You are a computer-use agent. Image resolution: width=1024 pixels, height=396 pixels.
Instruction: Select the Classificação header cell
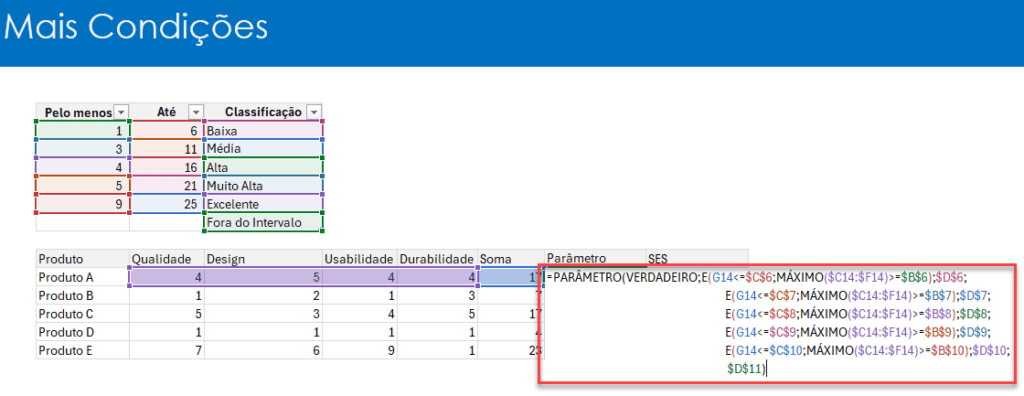click(x=264, y=112)
